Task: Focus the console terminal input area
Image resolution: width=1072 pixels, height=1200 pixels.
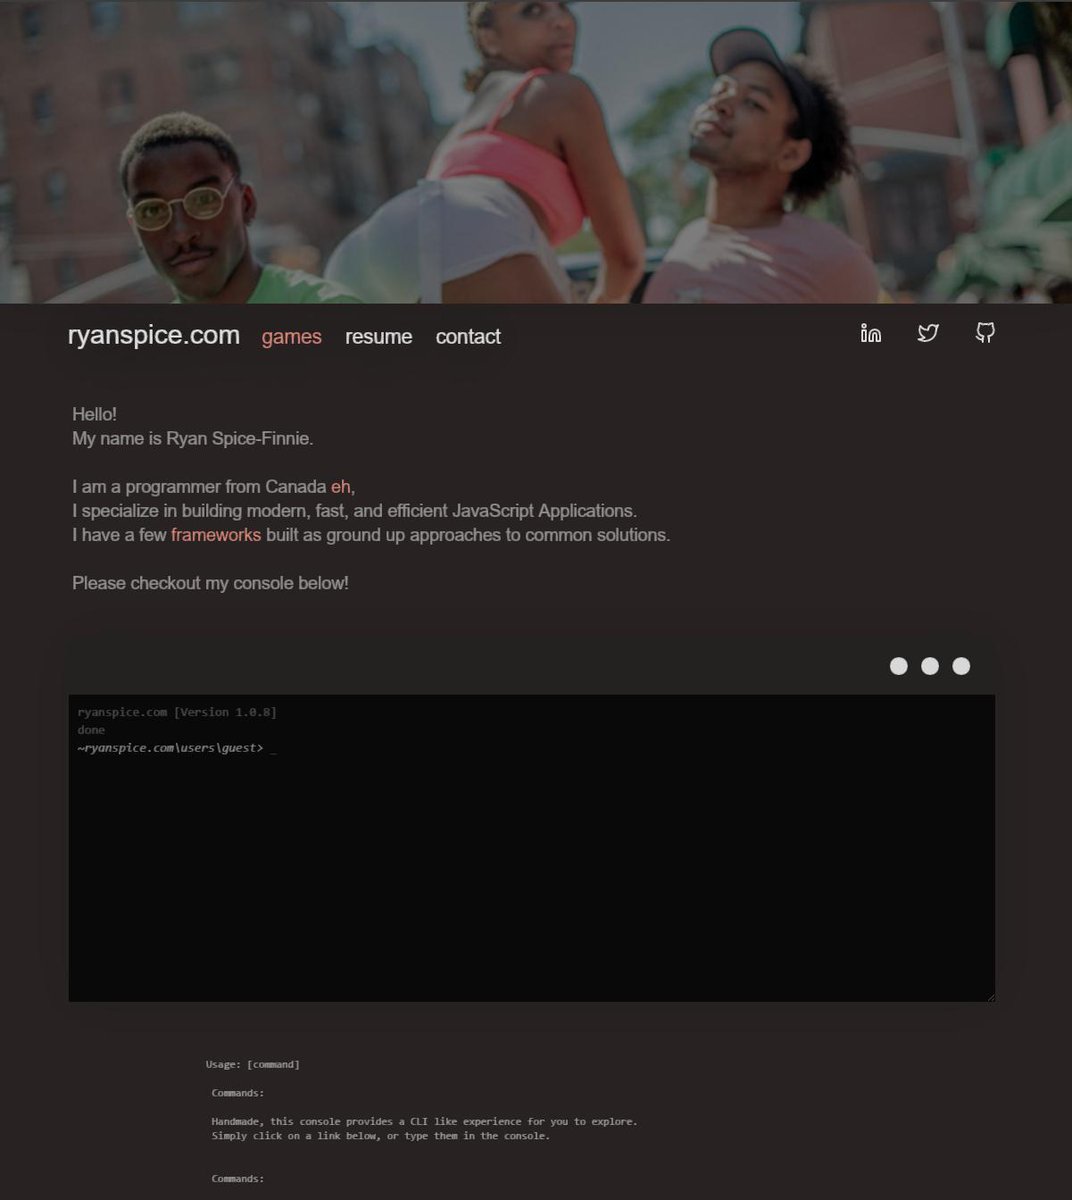Action: click(x=532, y=848)
